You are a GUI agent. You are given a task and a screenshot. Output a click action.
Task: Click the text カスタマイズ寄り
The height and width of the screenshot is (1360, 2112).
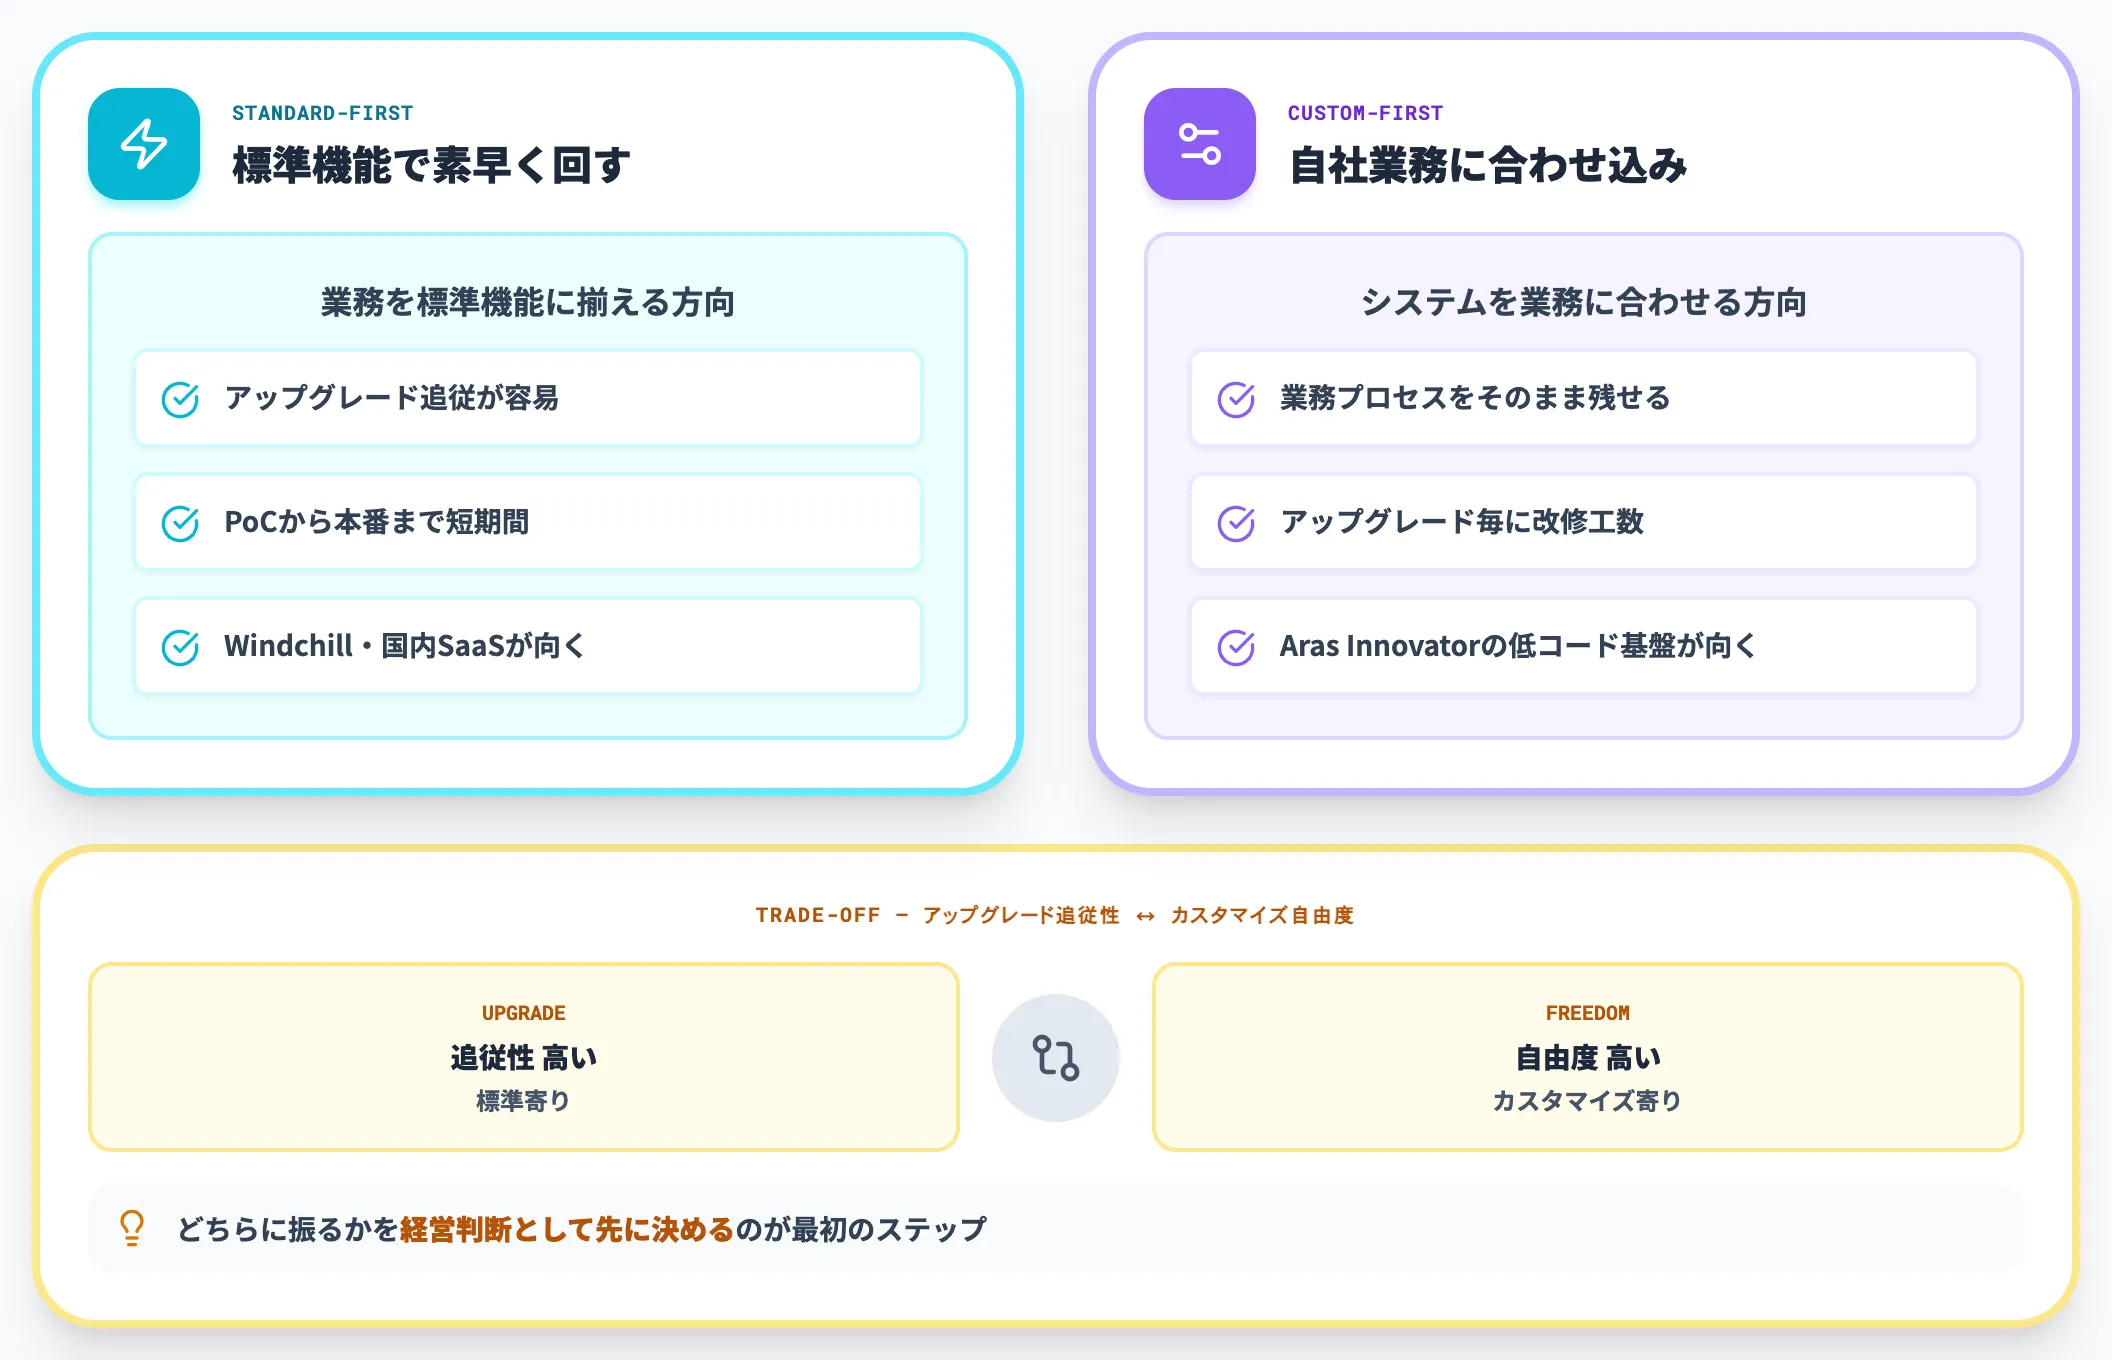coord(1588,1101)
